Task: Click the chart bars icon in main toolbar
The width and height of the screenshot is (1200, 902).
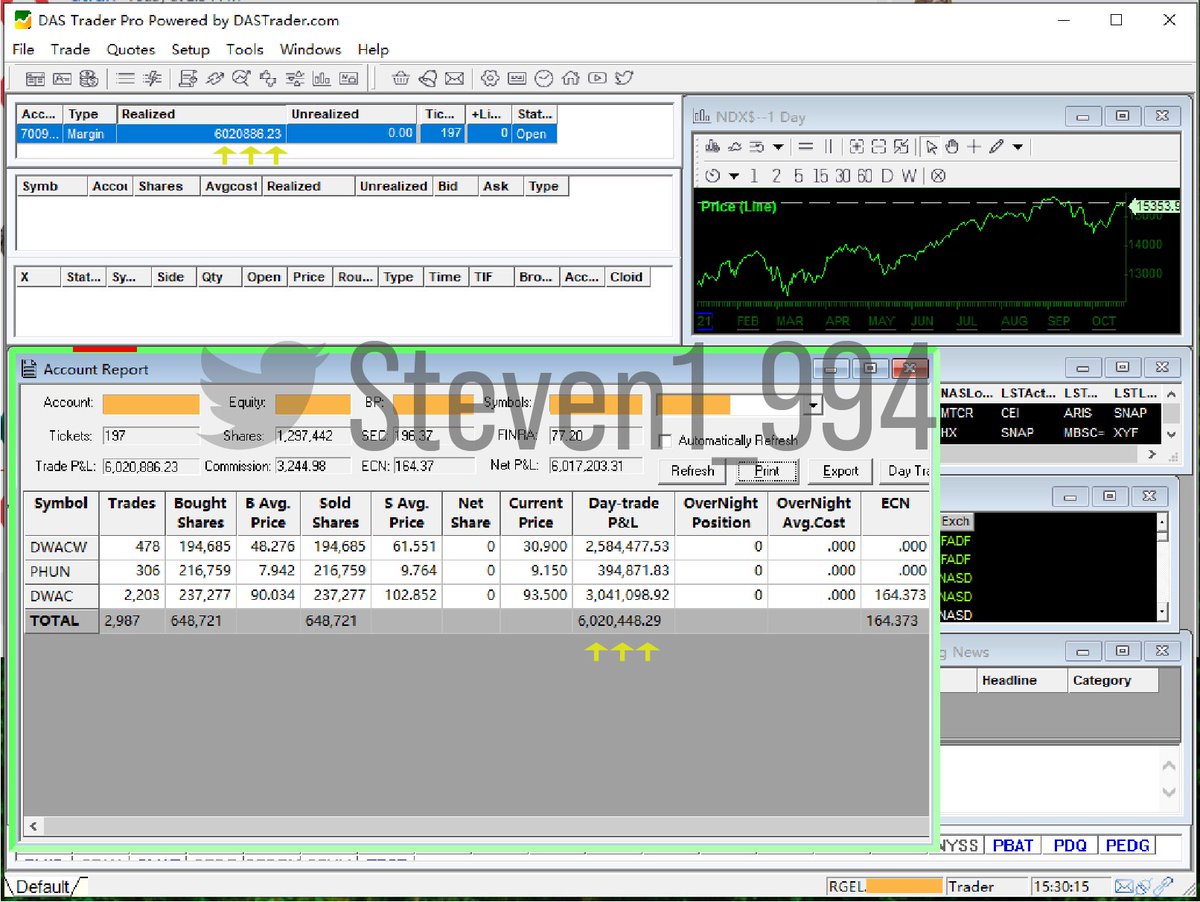Action: pyautogui.click(x=322, y=78)
